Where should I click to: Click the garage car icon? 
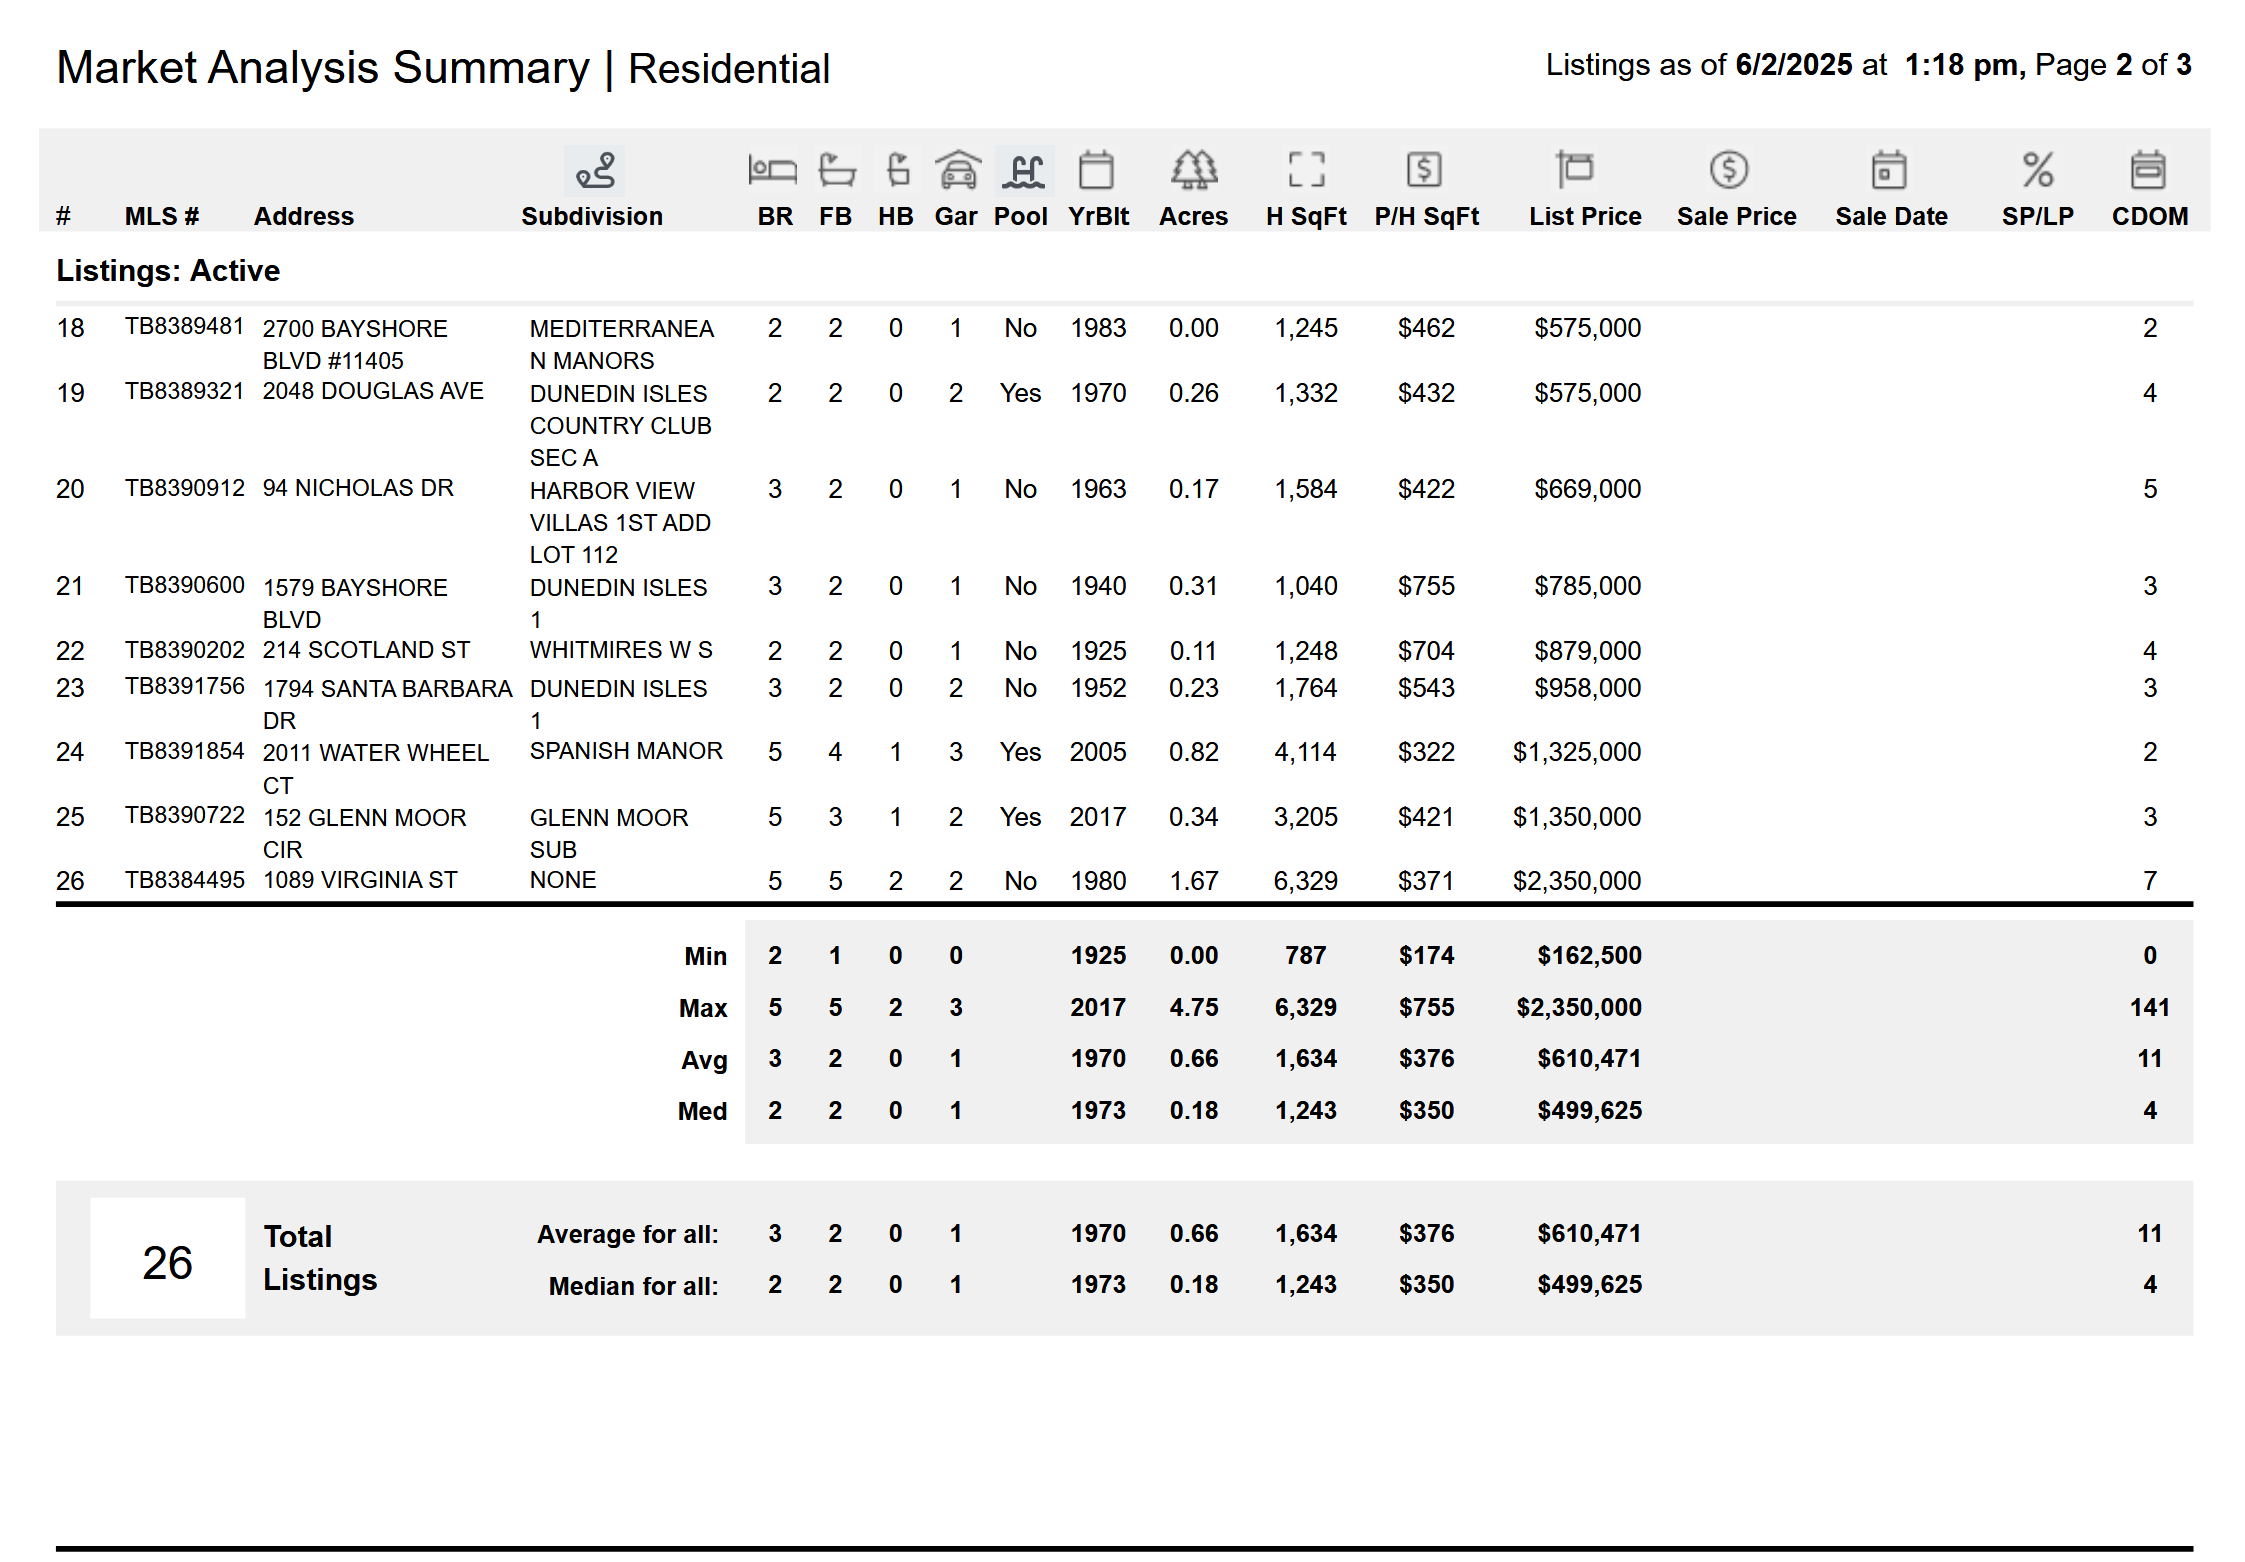pos(957,170)
